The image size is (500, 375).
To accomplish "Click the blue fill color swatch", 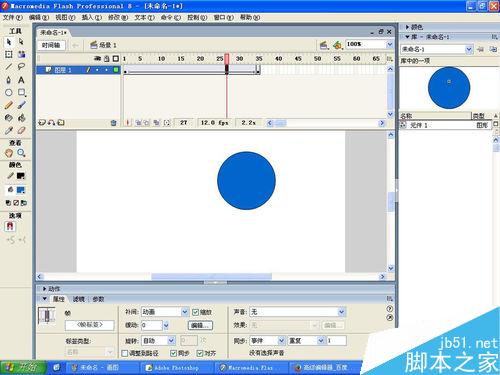I will 21,190.
